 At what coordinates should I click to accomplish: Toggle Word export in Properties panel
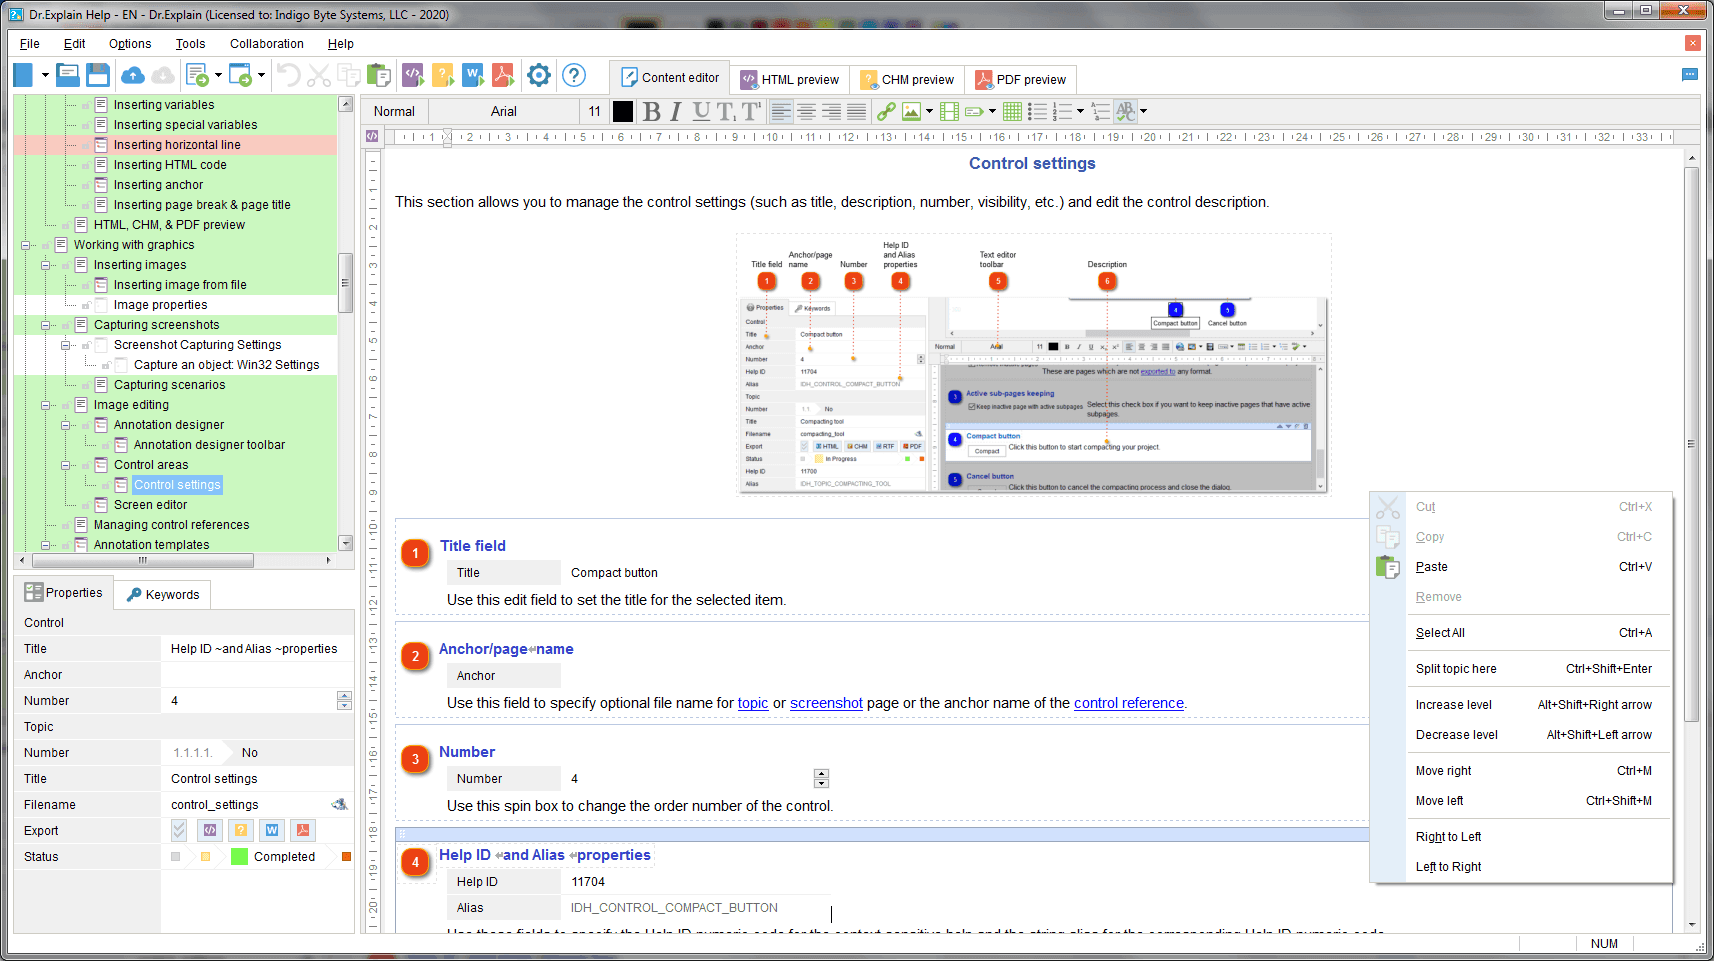272,830
